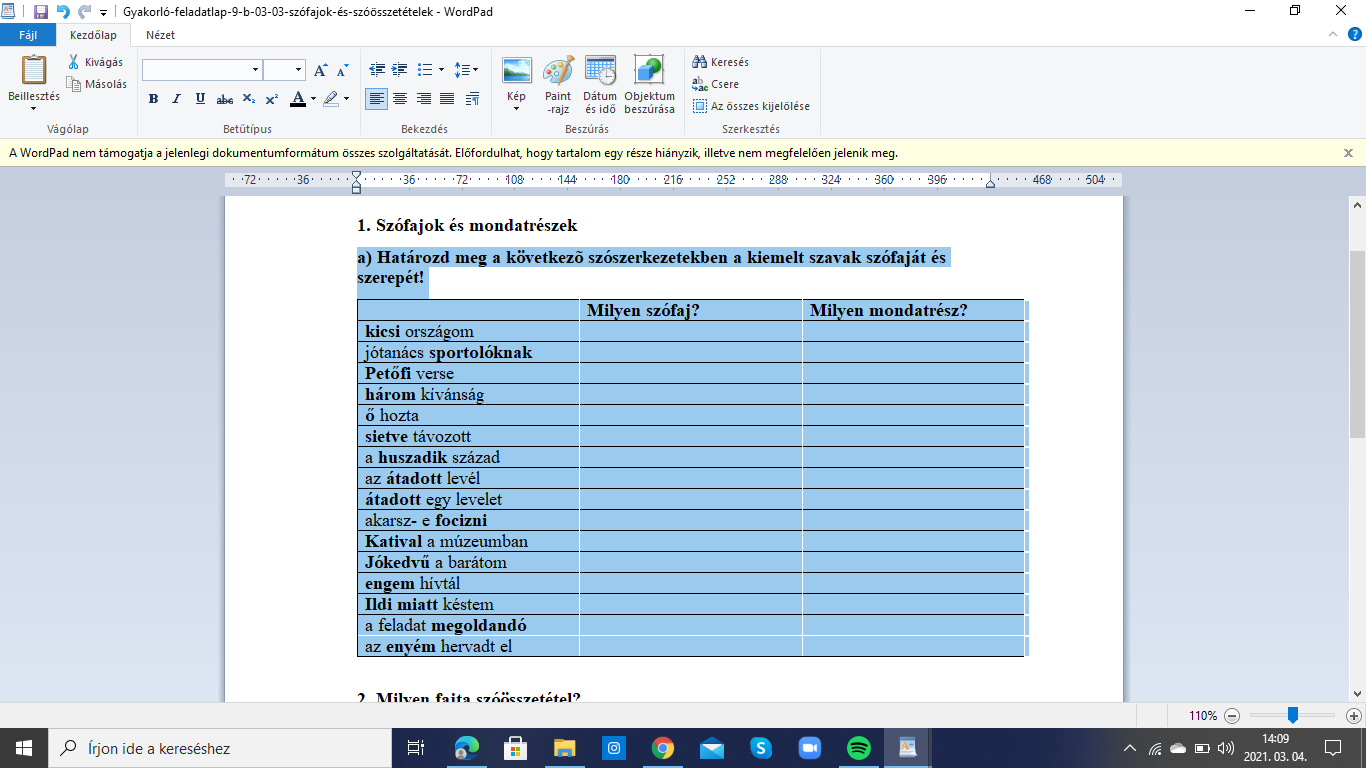
Task: Toggle Bold formatting
Action: [153, 98]
